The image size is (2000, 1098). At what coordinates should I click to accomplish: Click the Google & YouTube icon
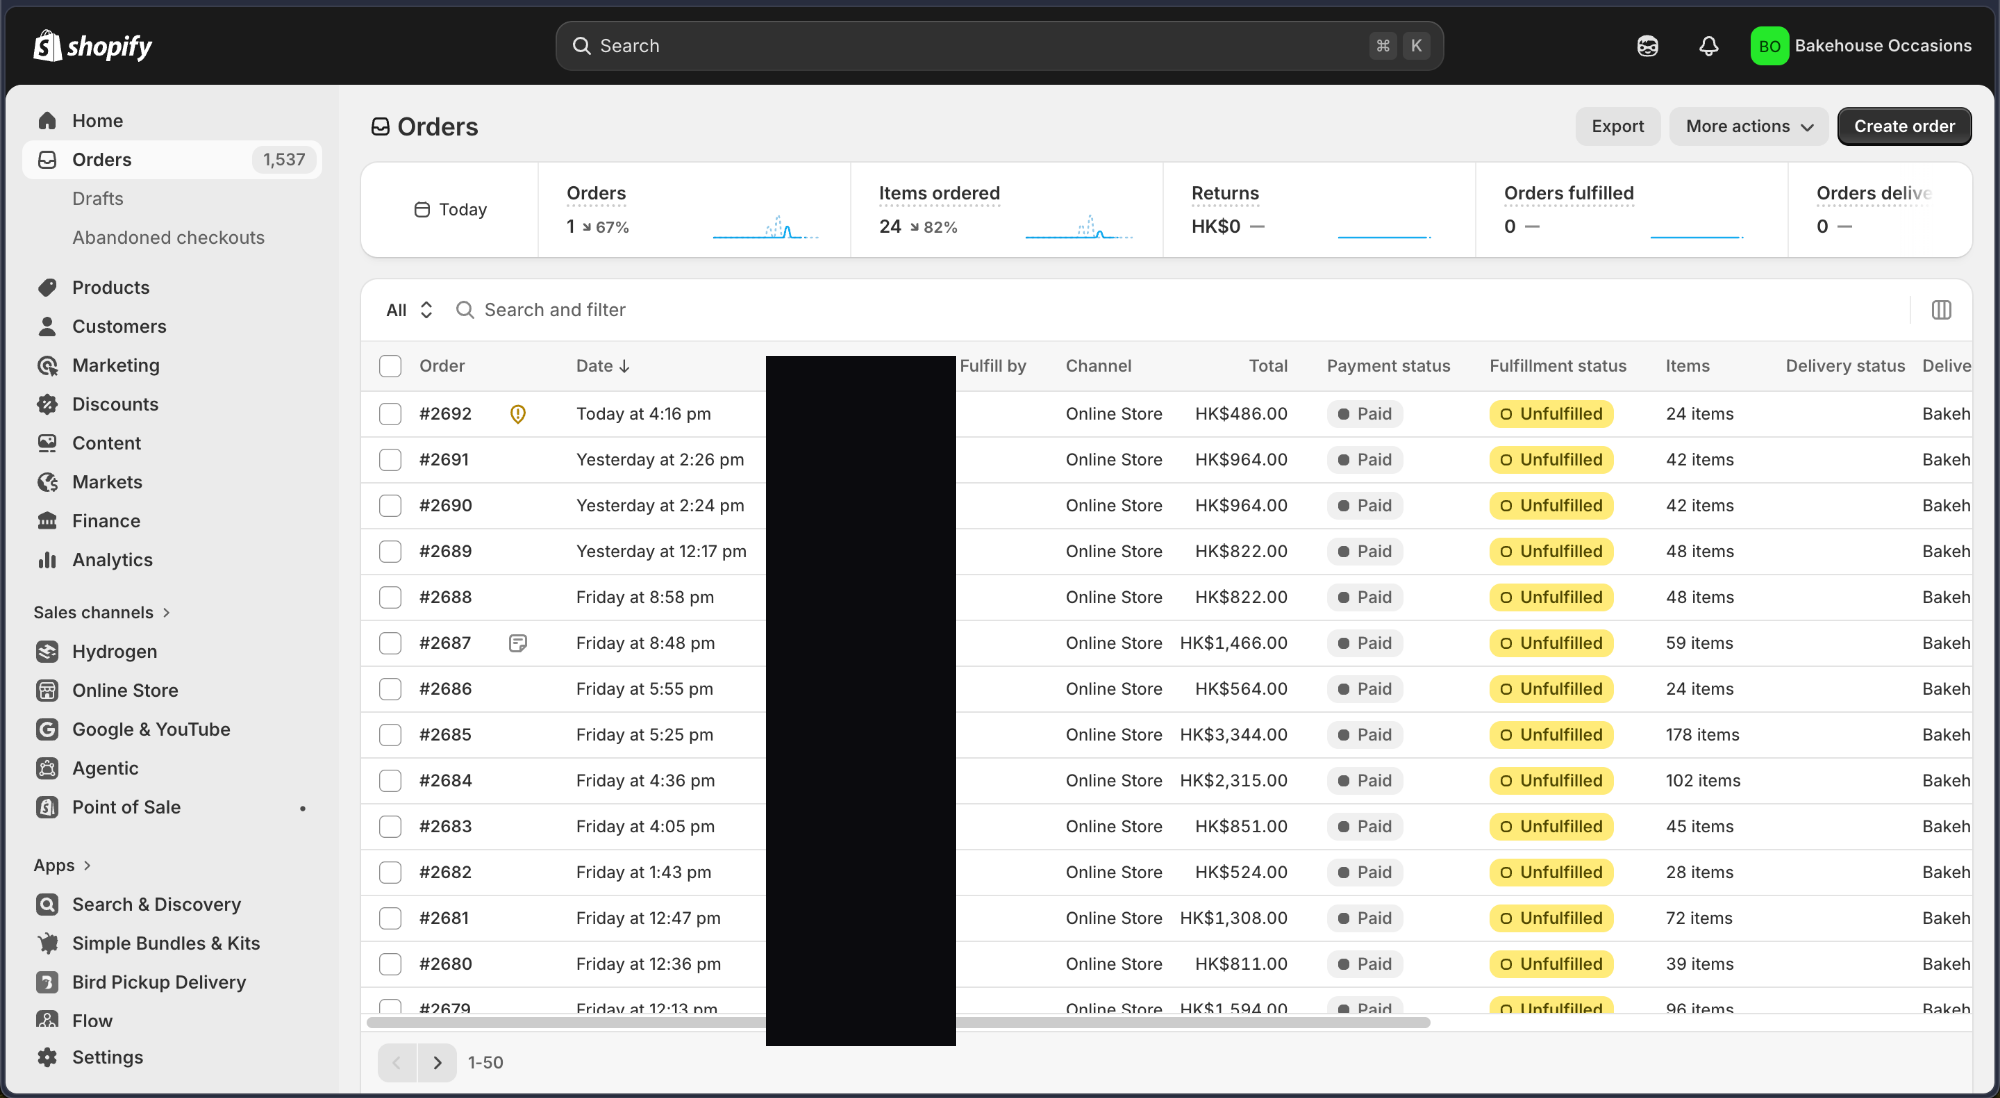click(47, 730)
